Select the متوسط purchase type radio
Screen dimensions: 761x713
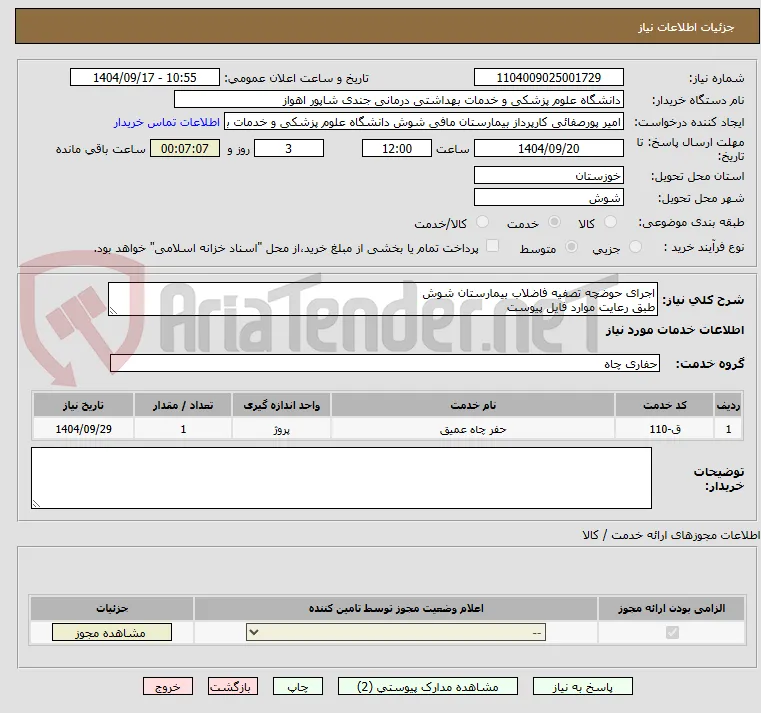(x=572, y=247)
